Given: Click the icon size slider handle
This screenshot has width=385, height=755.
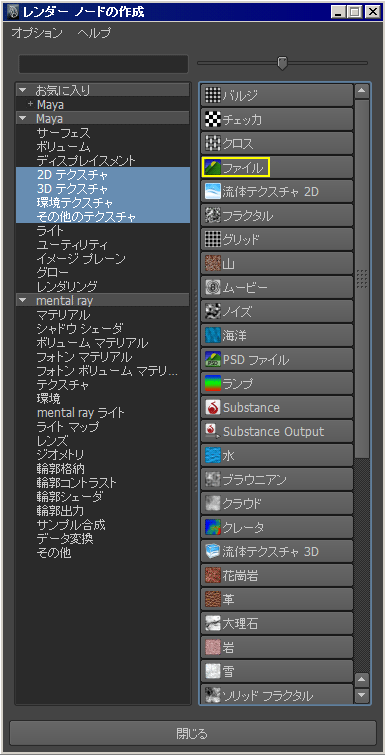Looking at the screenshot, I should [x=282, y=63].
